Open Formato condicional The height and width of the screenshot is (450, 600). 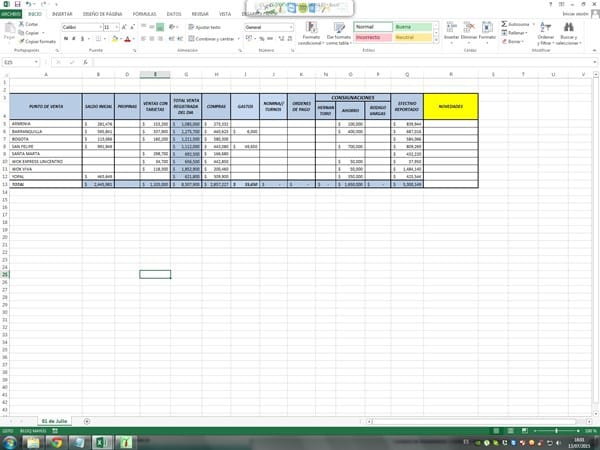[311, 33]
